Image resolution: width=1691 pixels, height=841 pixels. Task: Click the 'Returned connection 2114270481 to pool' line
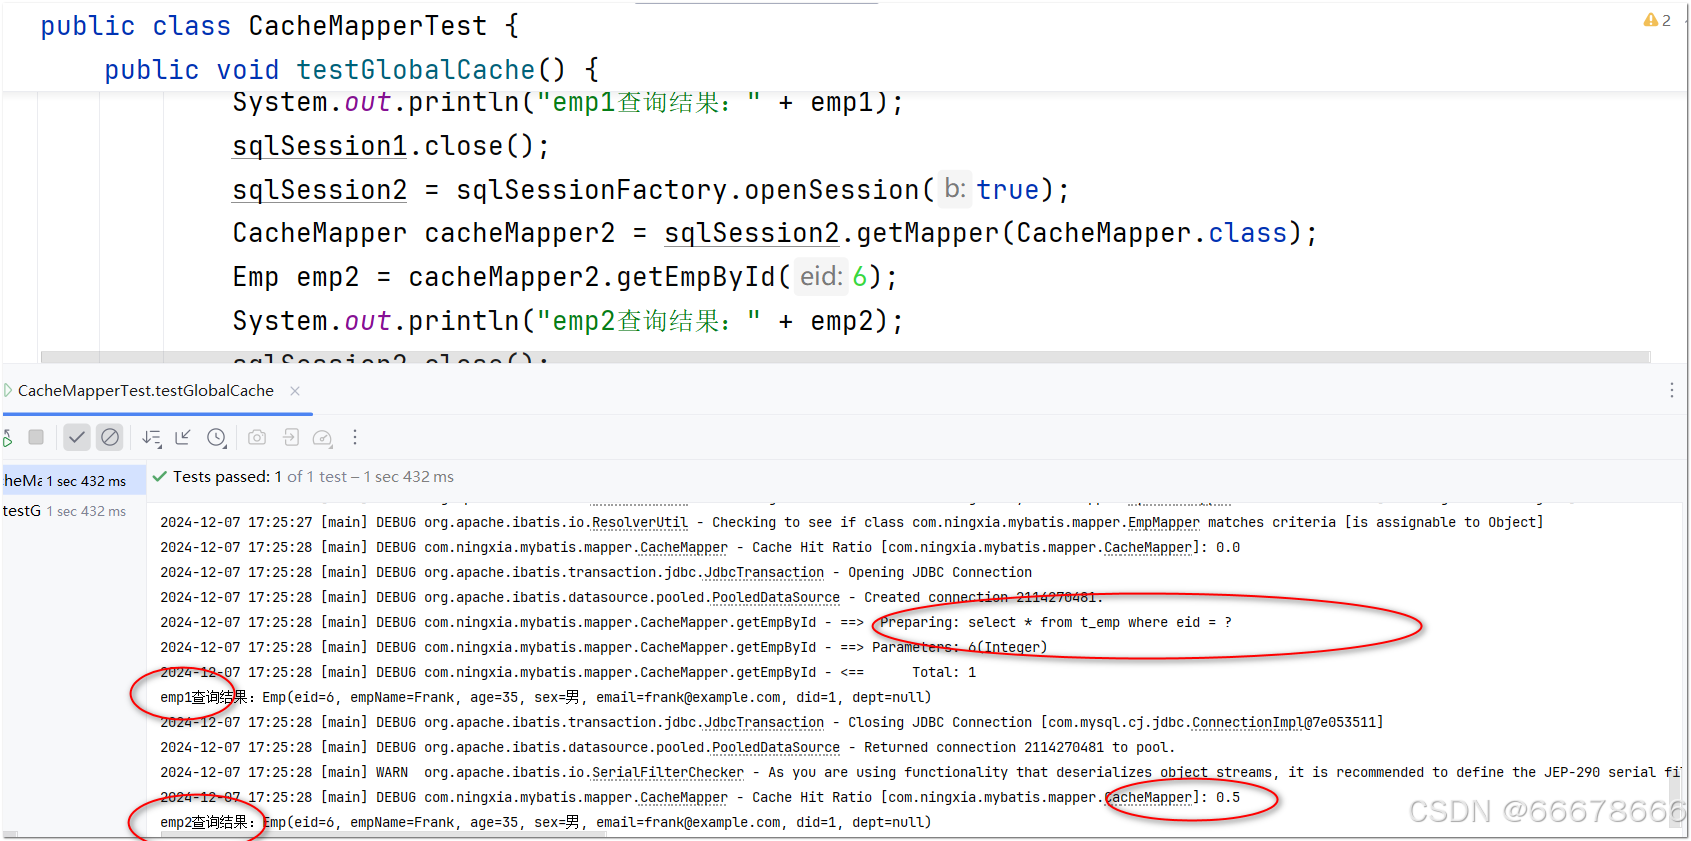pyautogui.click(x=668, y=747)
